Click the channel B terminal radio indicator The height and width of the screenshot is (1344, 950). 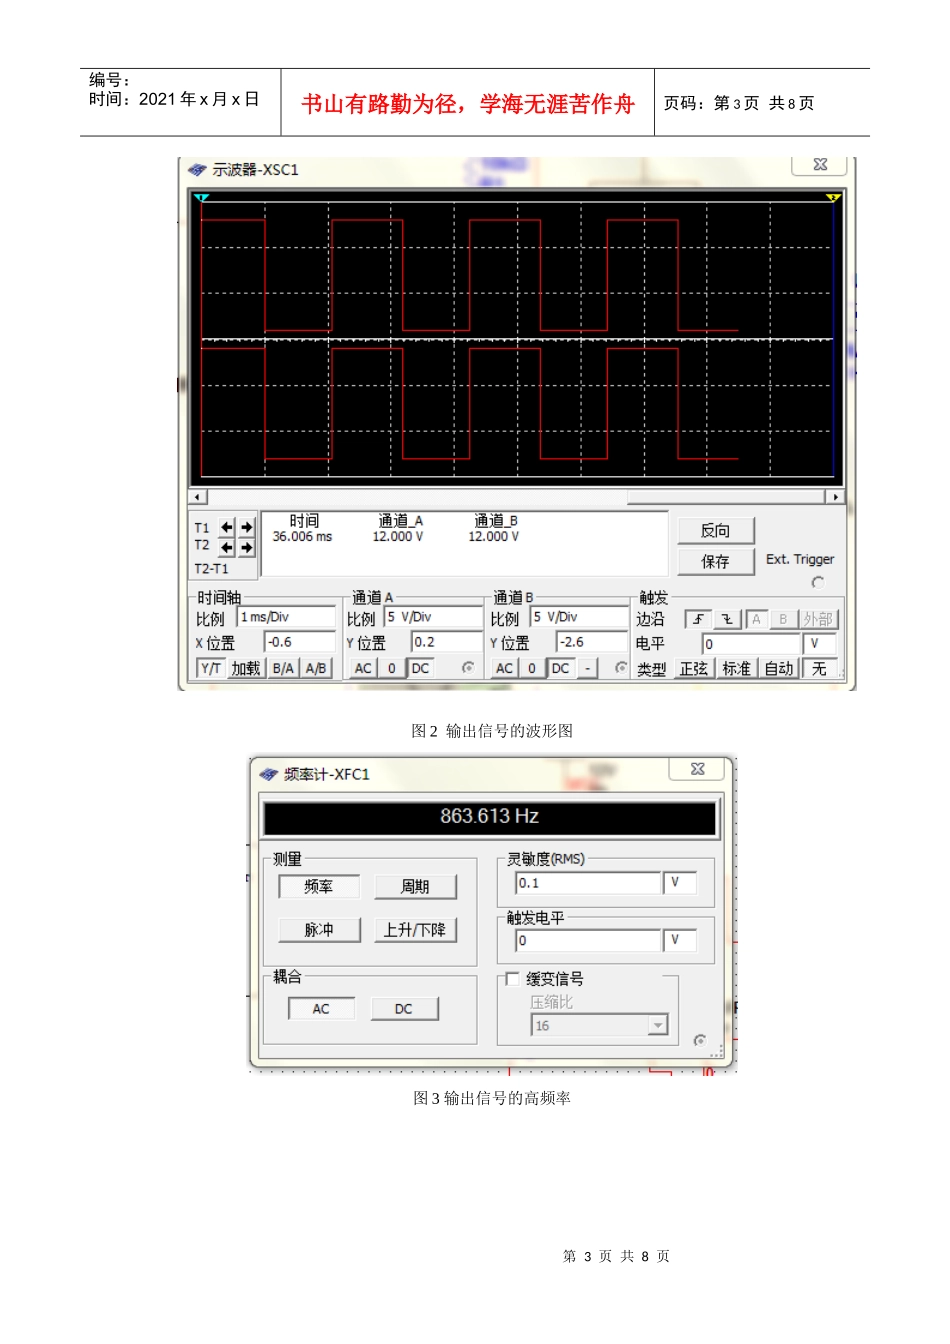tap(621, 668)
